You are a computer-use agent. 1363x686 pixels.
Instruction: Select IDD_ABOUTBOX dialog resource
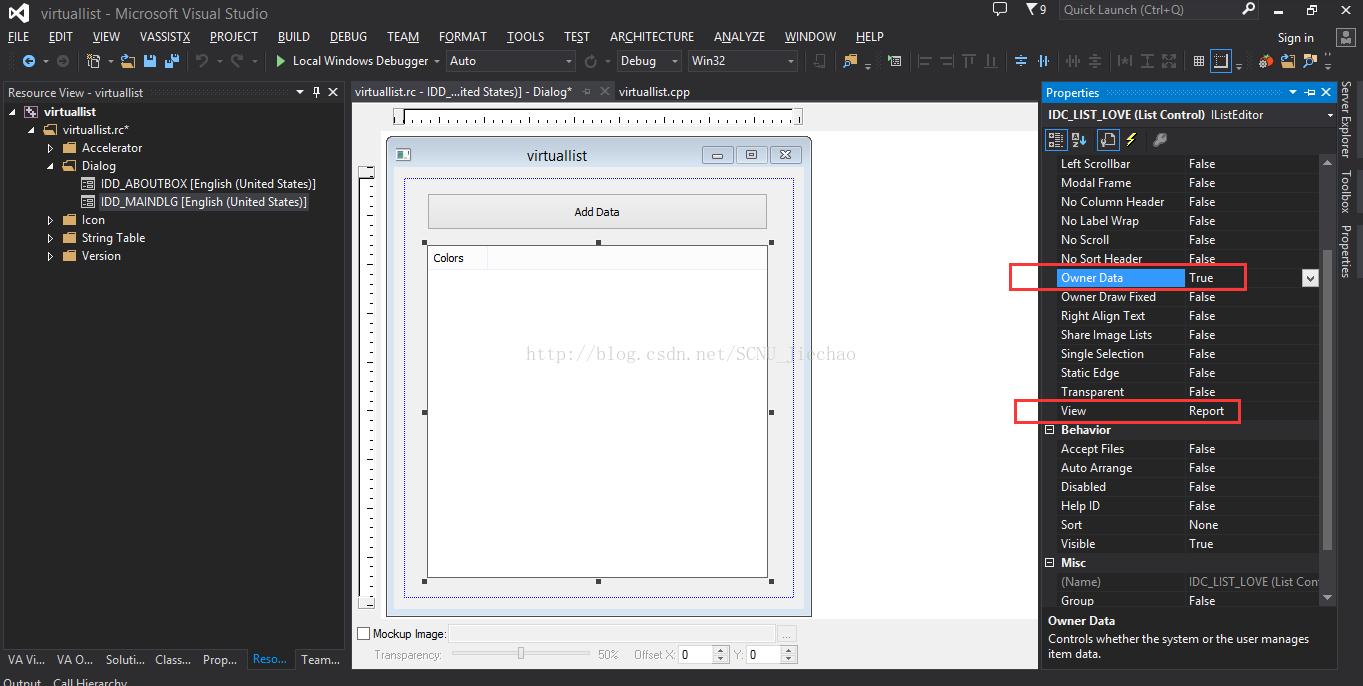(208, 184)
